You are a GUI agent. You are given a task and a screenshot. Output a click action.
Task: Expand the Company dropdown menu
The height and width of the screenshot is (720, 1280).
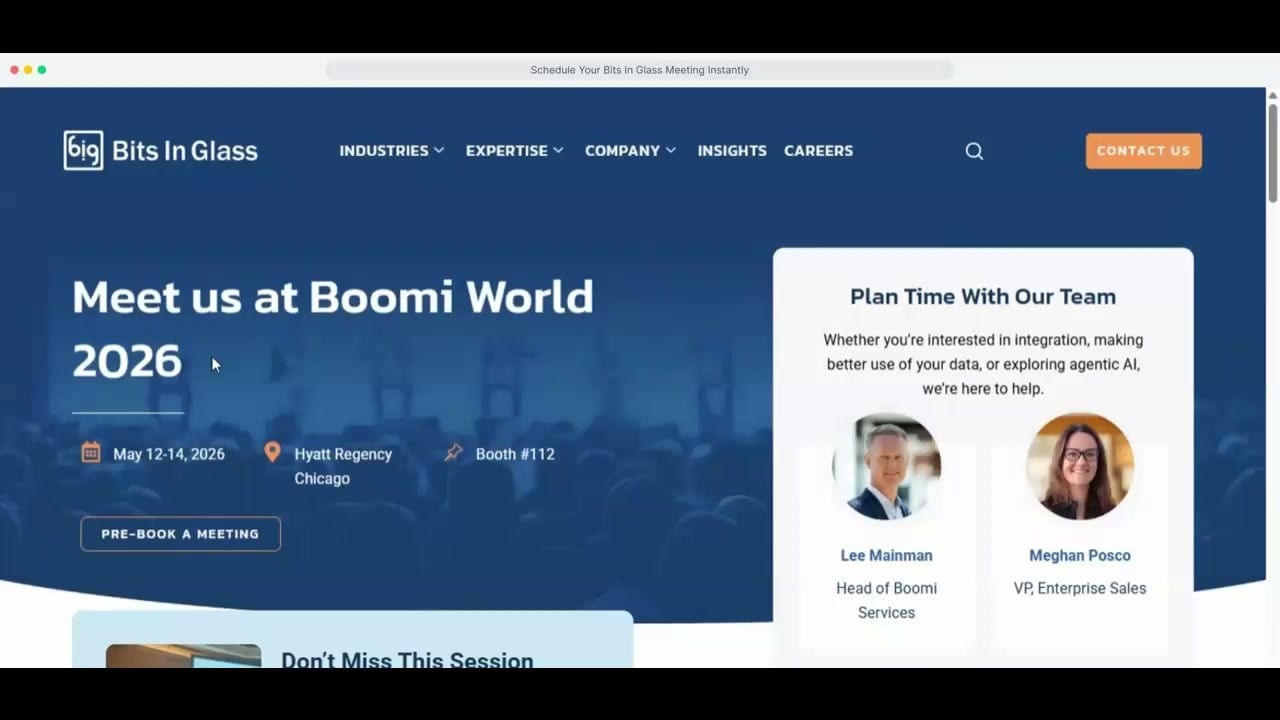coord(631,151)
